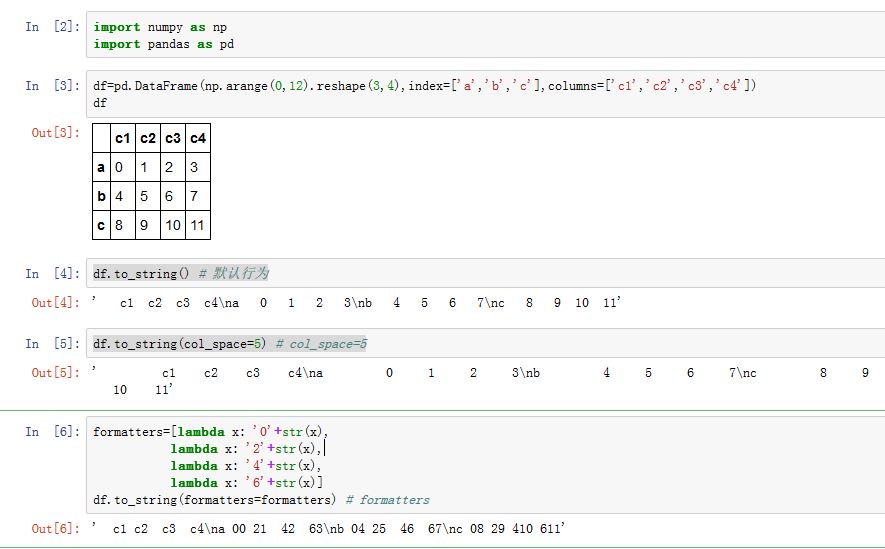Click the table cell containing value 0
The image size is (885, 549).
[x=122, y=168]
